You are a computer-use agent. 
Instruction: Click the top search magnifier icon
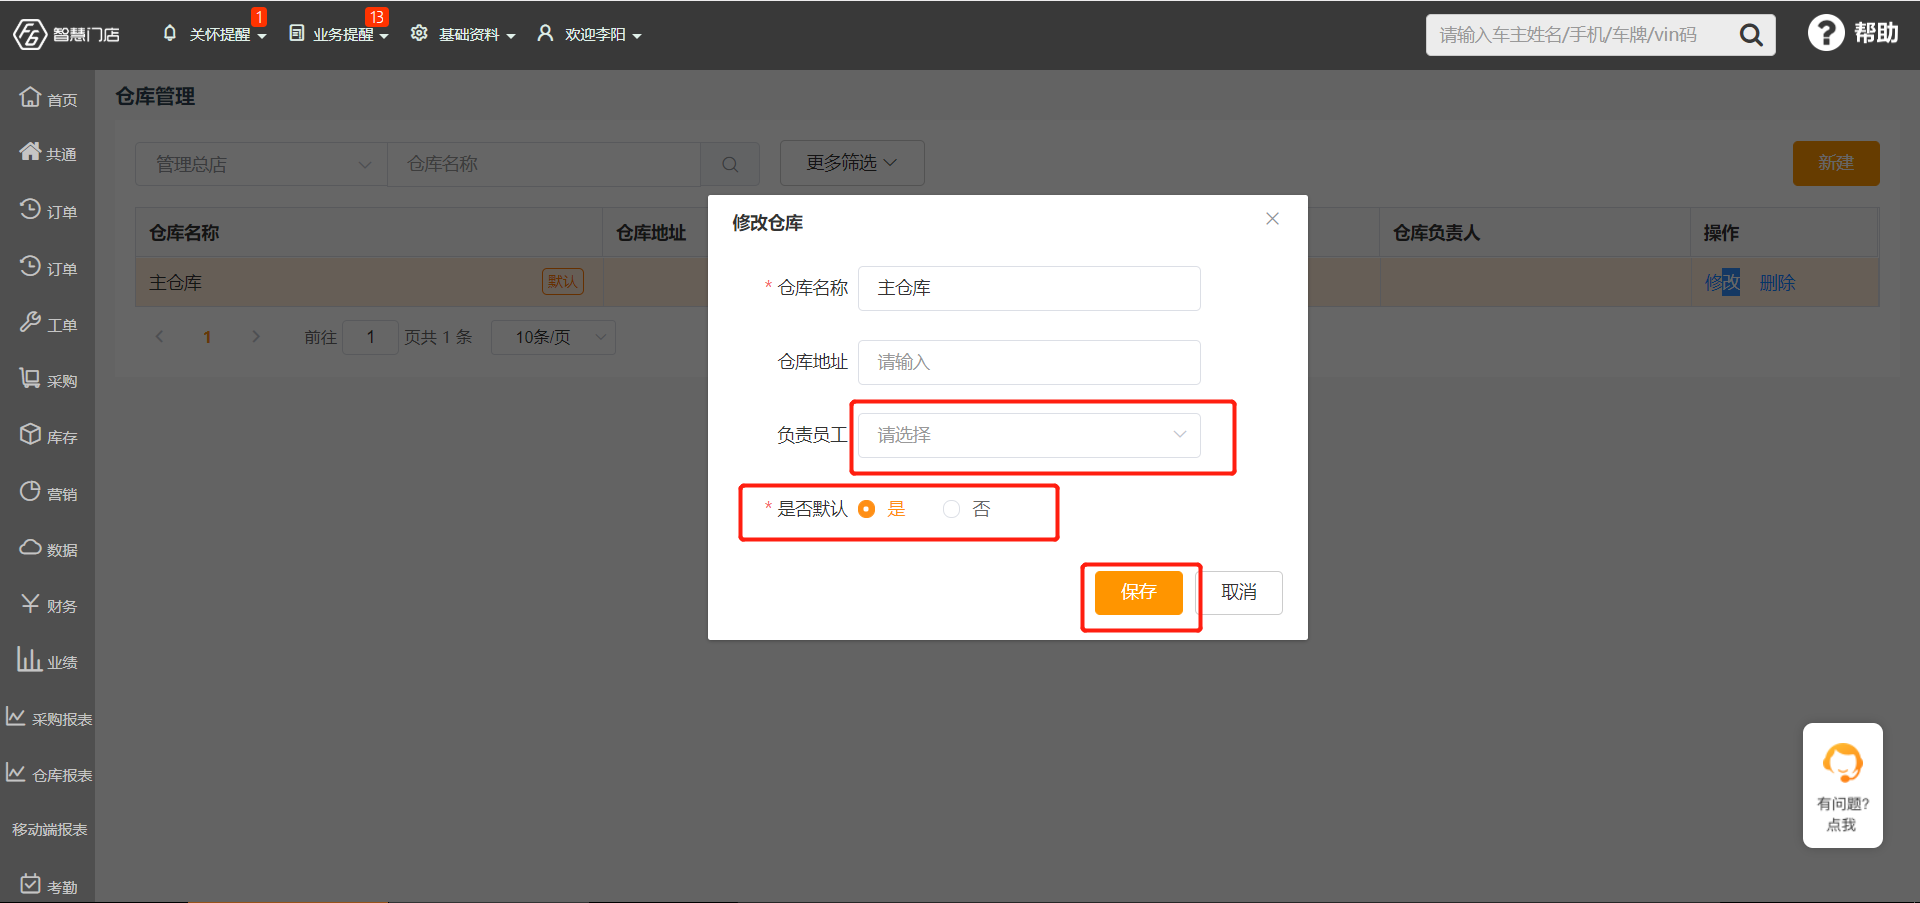(x=1751, y=35)
